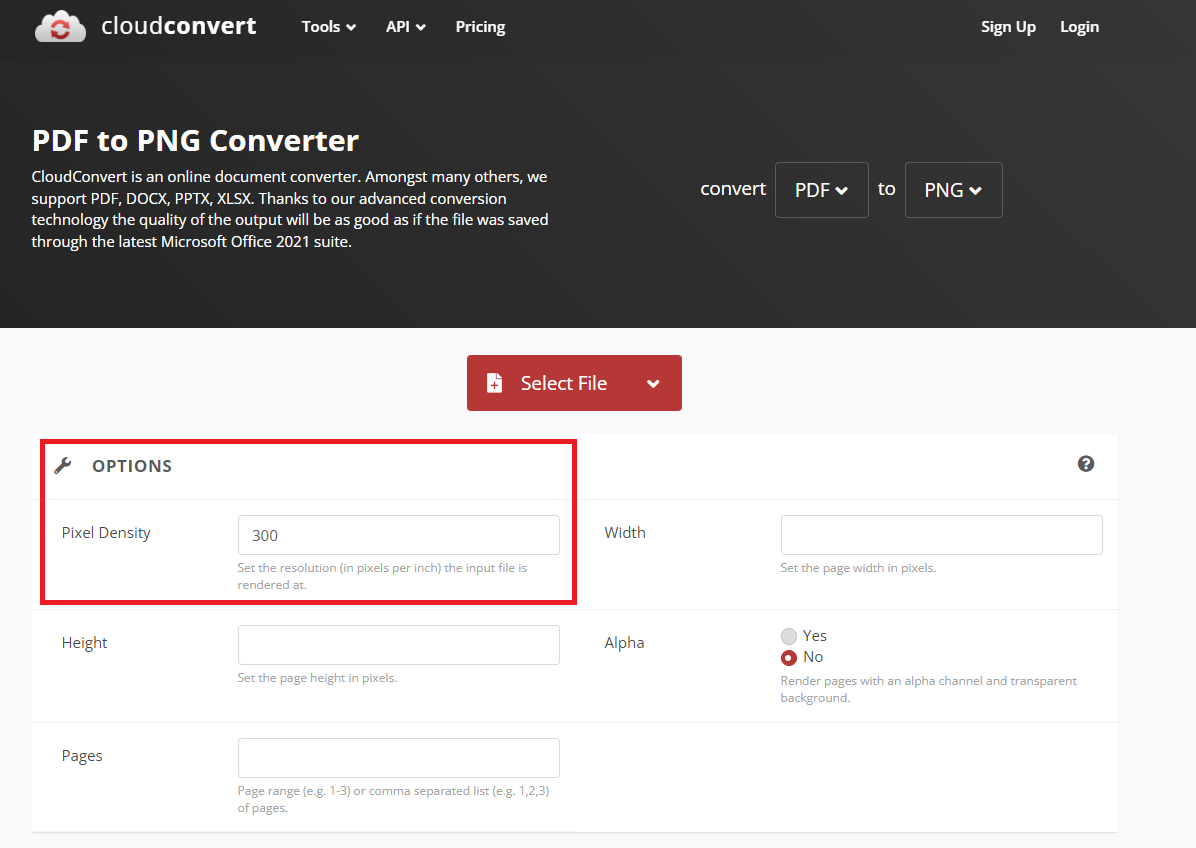Open the PDF source format dropdown
Screen dimensions: 1196x848
821,190
